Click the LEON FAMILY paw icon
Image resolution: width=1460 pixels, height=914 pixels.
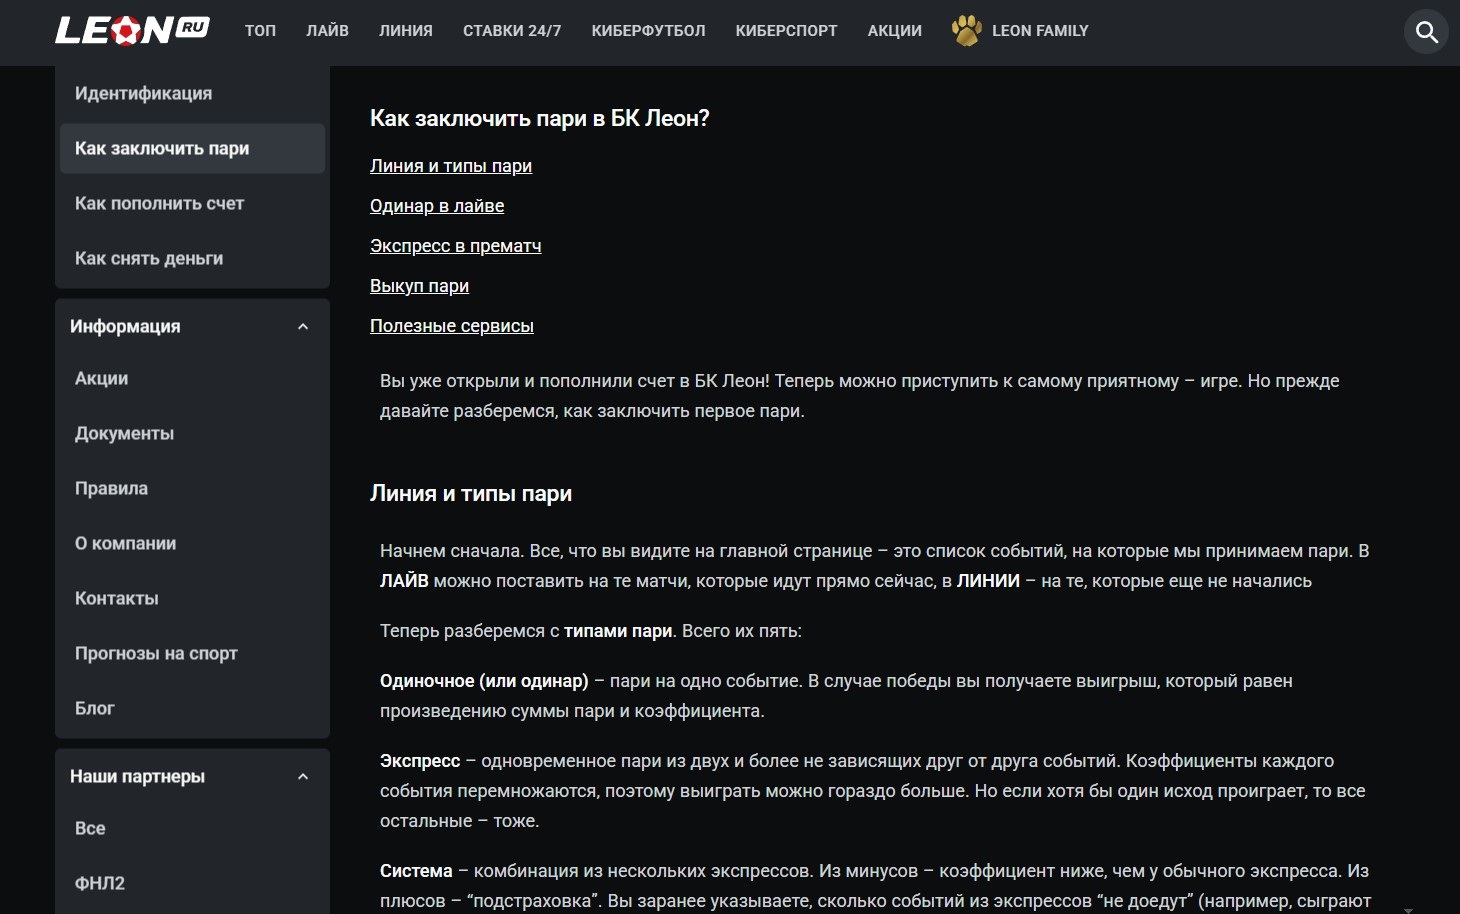[966, 31]
